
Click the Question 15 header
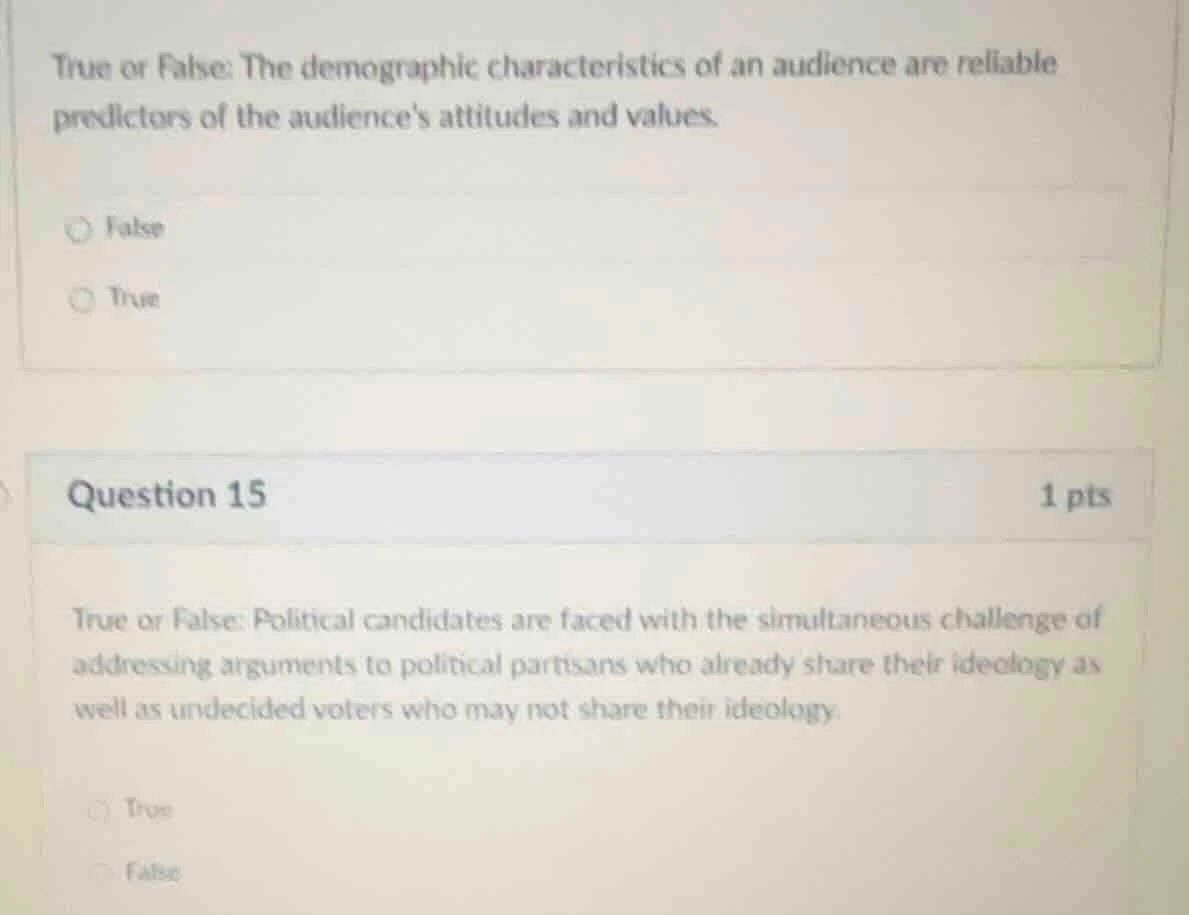[166, 494]
